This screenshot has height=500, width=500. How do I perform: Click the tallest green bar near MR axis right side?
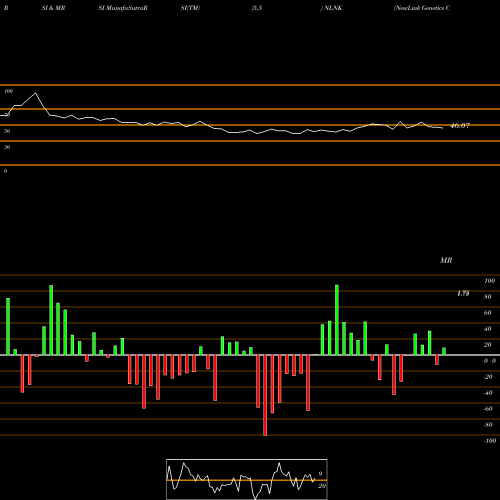pos(337,320)
